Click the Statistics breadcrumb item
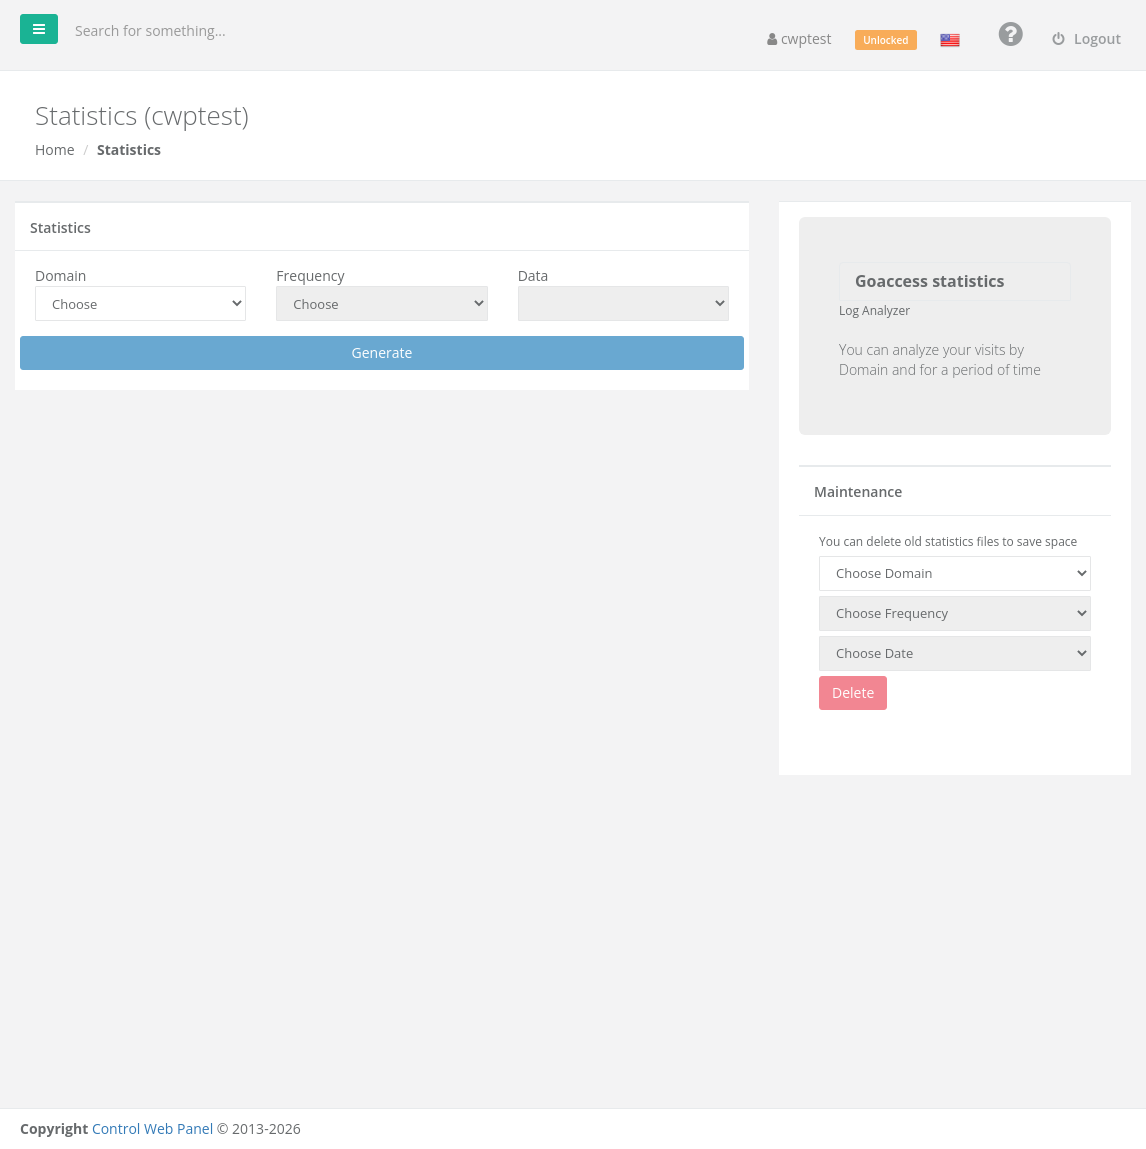1146x1149 pixels. 129,150
